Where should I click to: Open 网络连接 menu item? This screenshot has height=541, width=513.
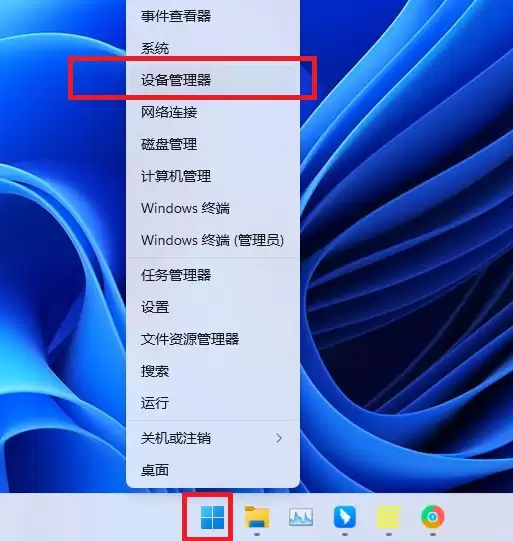pos(213,112)
